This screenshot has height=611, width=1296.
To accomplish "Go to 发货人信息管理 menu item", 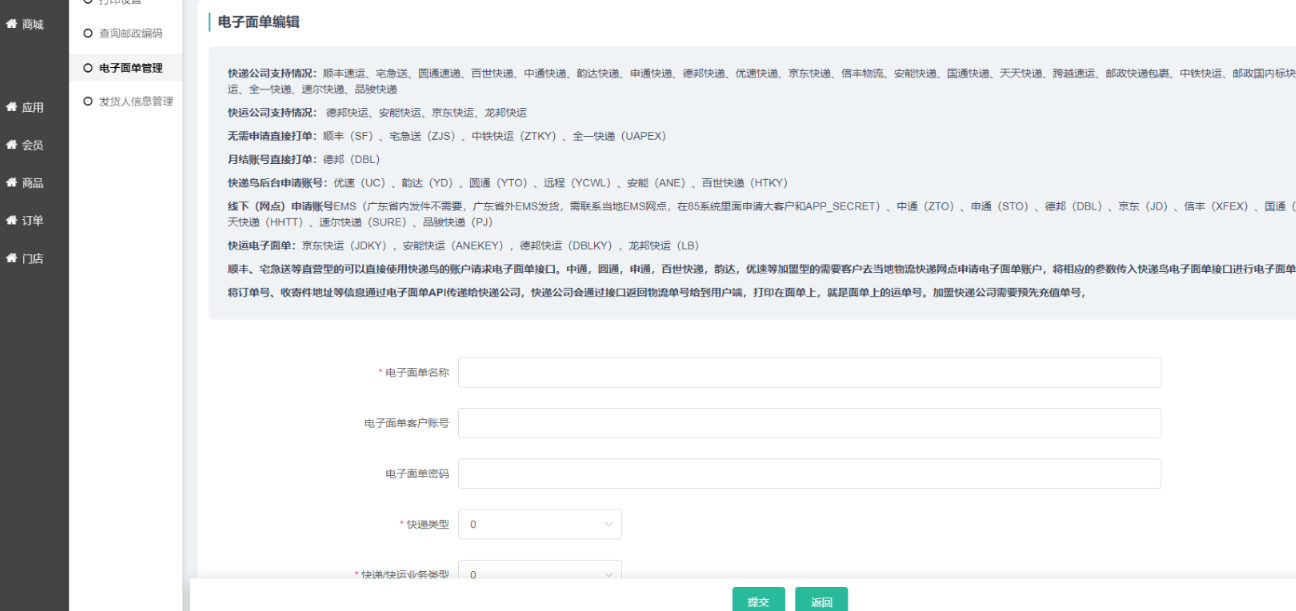I will [x=136, y=102].
